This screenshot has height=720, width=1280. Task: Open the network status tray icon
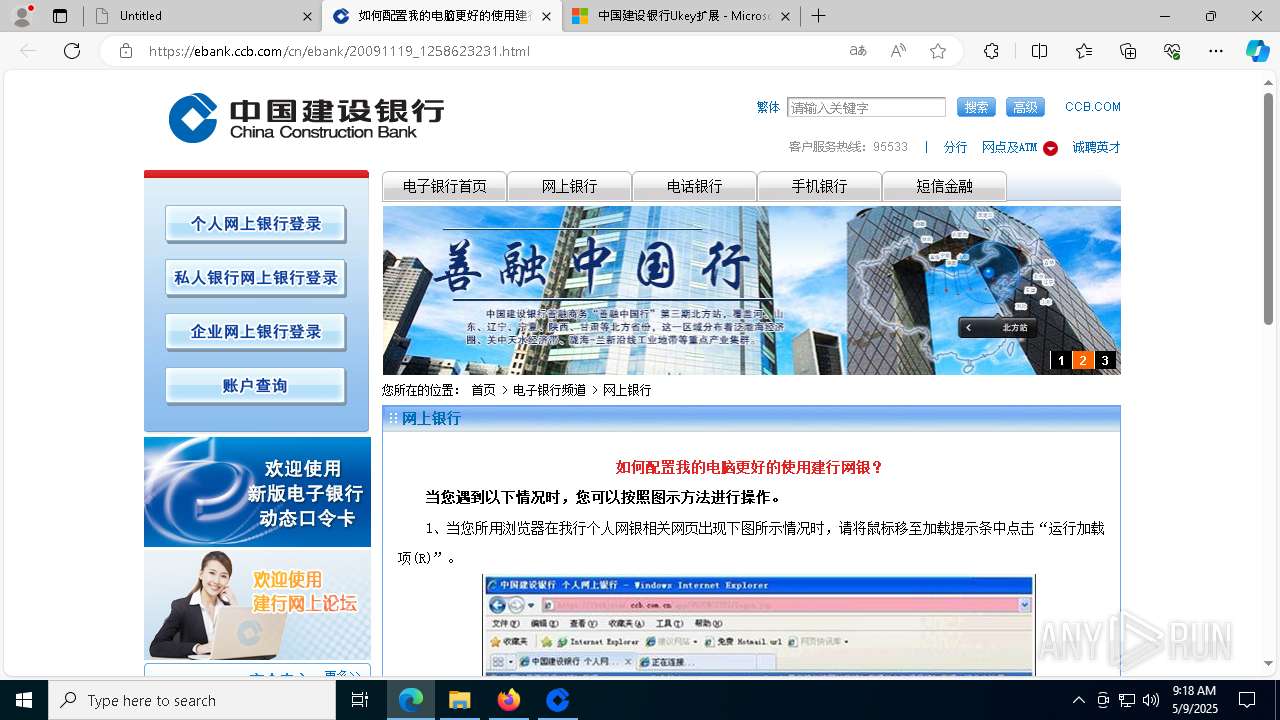click(1127, 700)
